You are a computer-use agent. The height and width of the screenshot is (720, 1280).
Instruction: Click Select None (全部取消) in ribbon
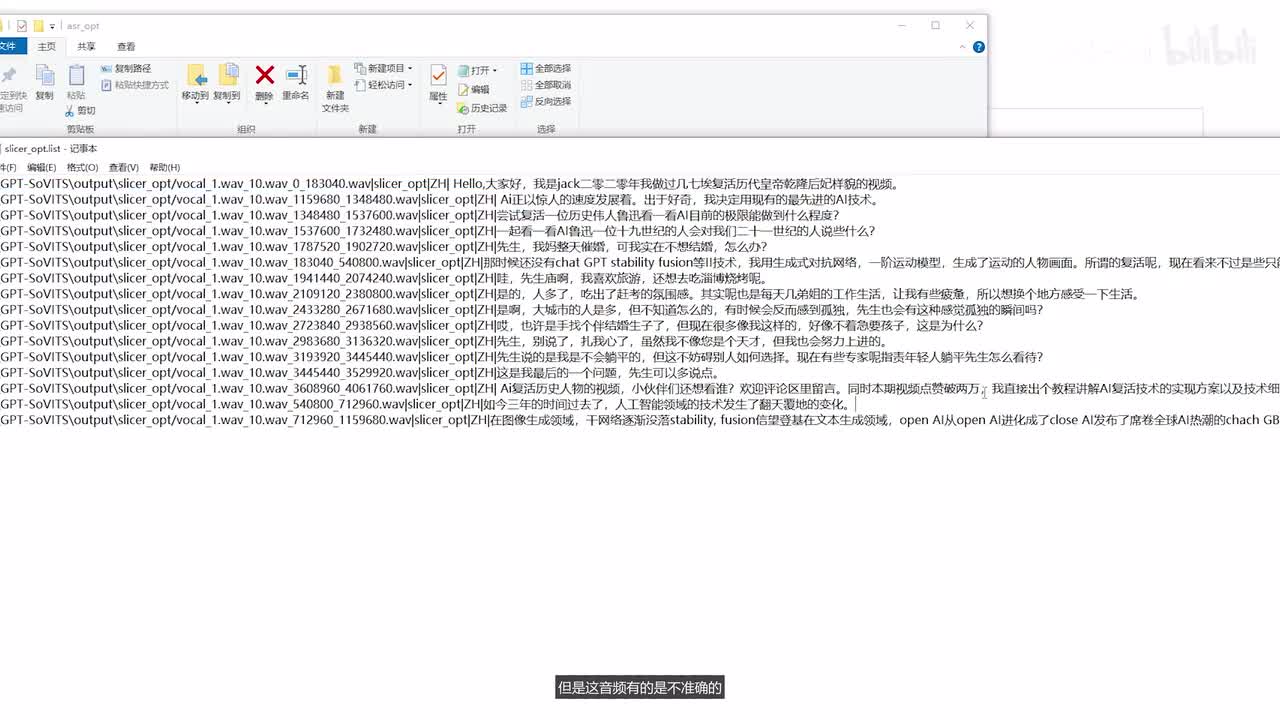point(545,85)
